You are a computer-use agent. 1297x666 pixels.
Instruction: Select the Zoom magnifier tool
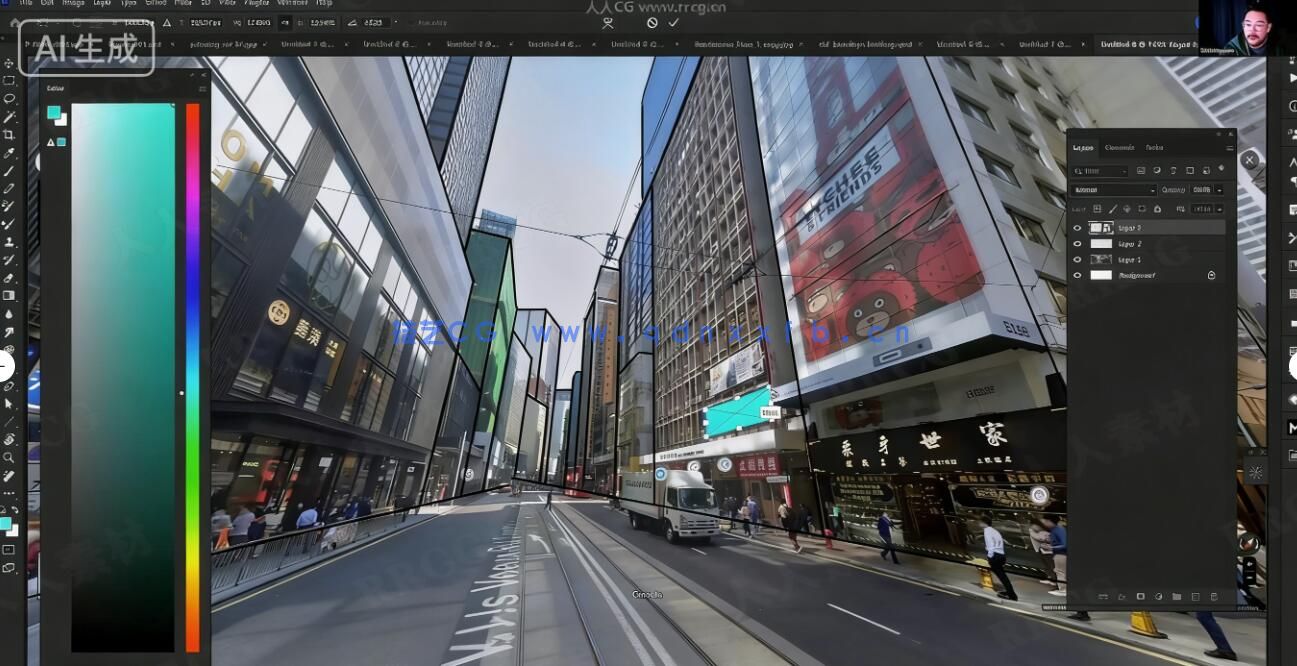(9, 457)
